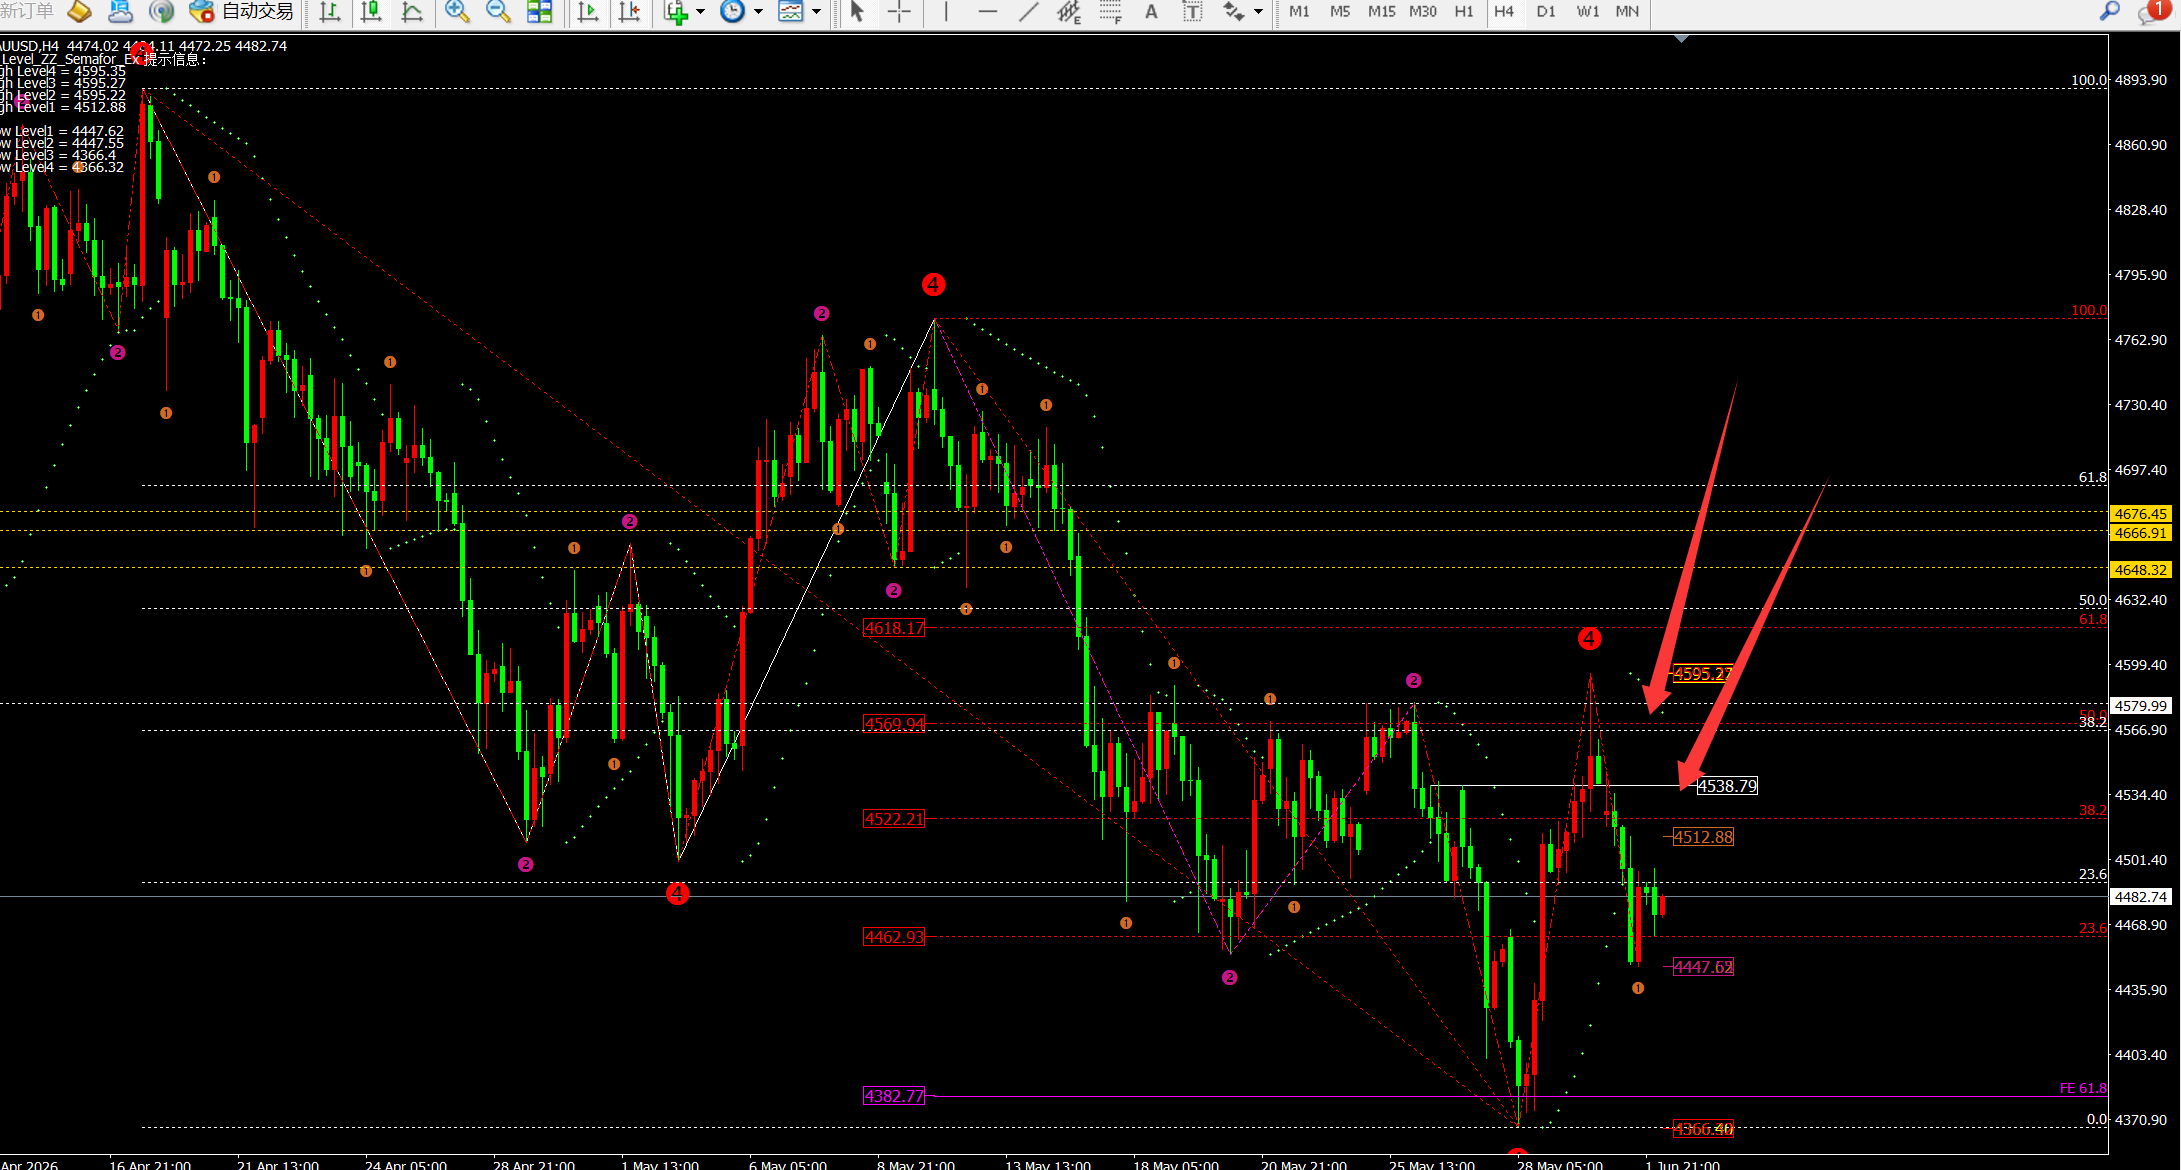The image size is (2181, 1170).
Task: Switch timeframe to M1
Action: tap(1299, 12)
